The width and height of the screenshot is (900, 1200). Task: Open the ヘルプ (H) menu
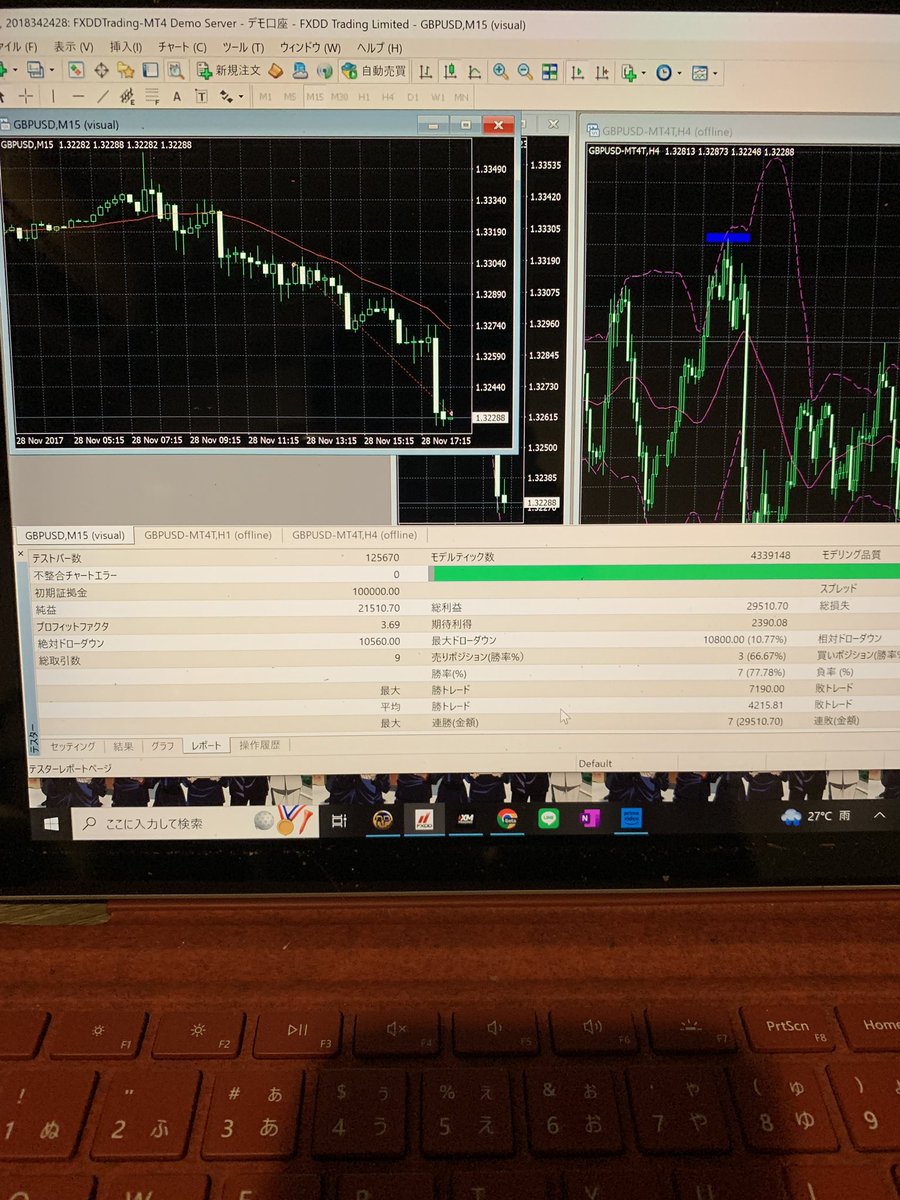(x=380, y=47)
